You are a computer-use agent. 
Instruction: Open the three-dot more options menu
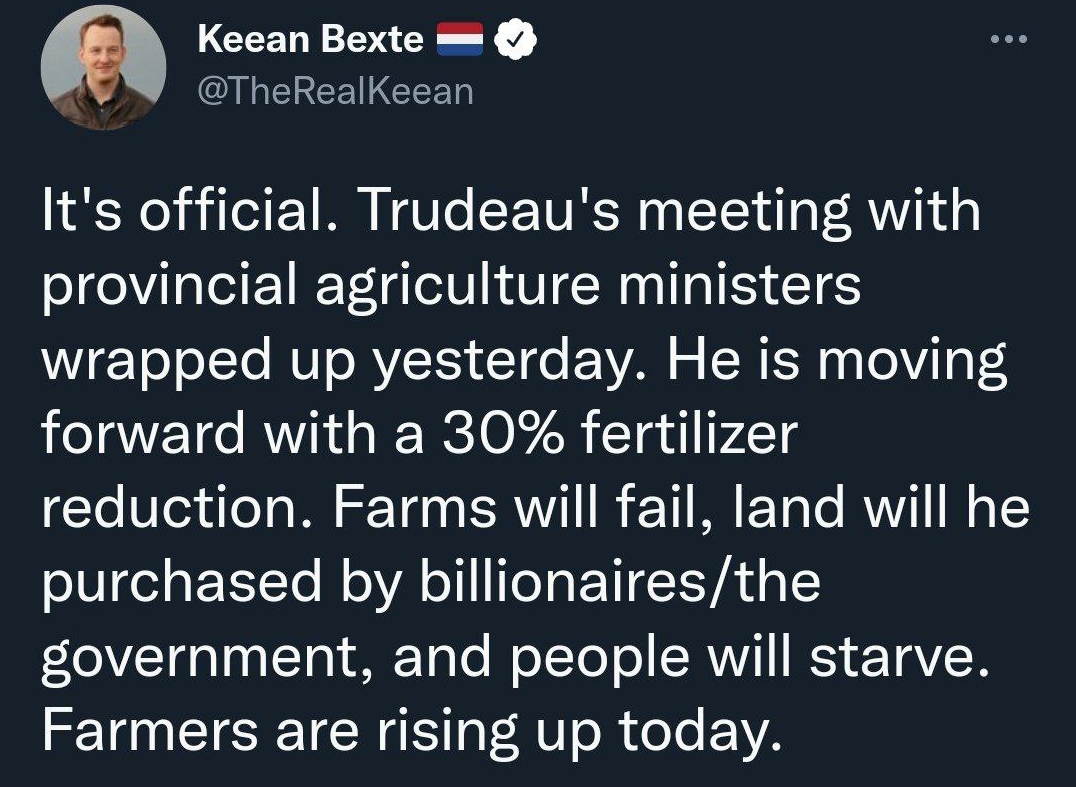1009,39
